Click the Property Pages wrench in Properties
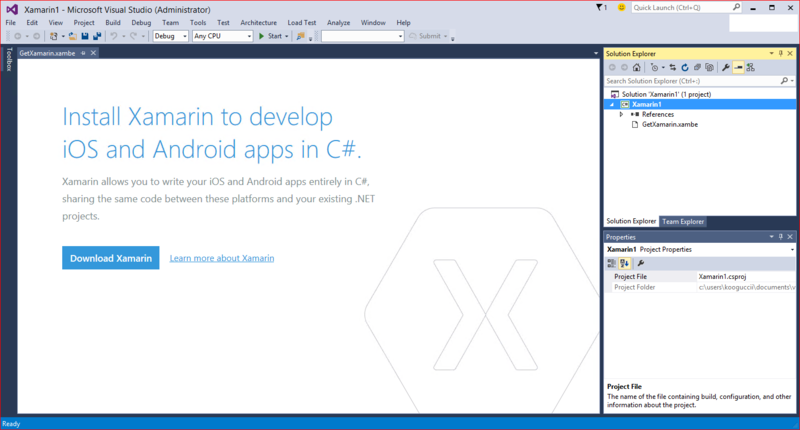The width and height of the screenshot is (800, 430). pos(641,263)
